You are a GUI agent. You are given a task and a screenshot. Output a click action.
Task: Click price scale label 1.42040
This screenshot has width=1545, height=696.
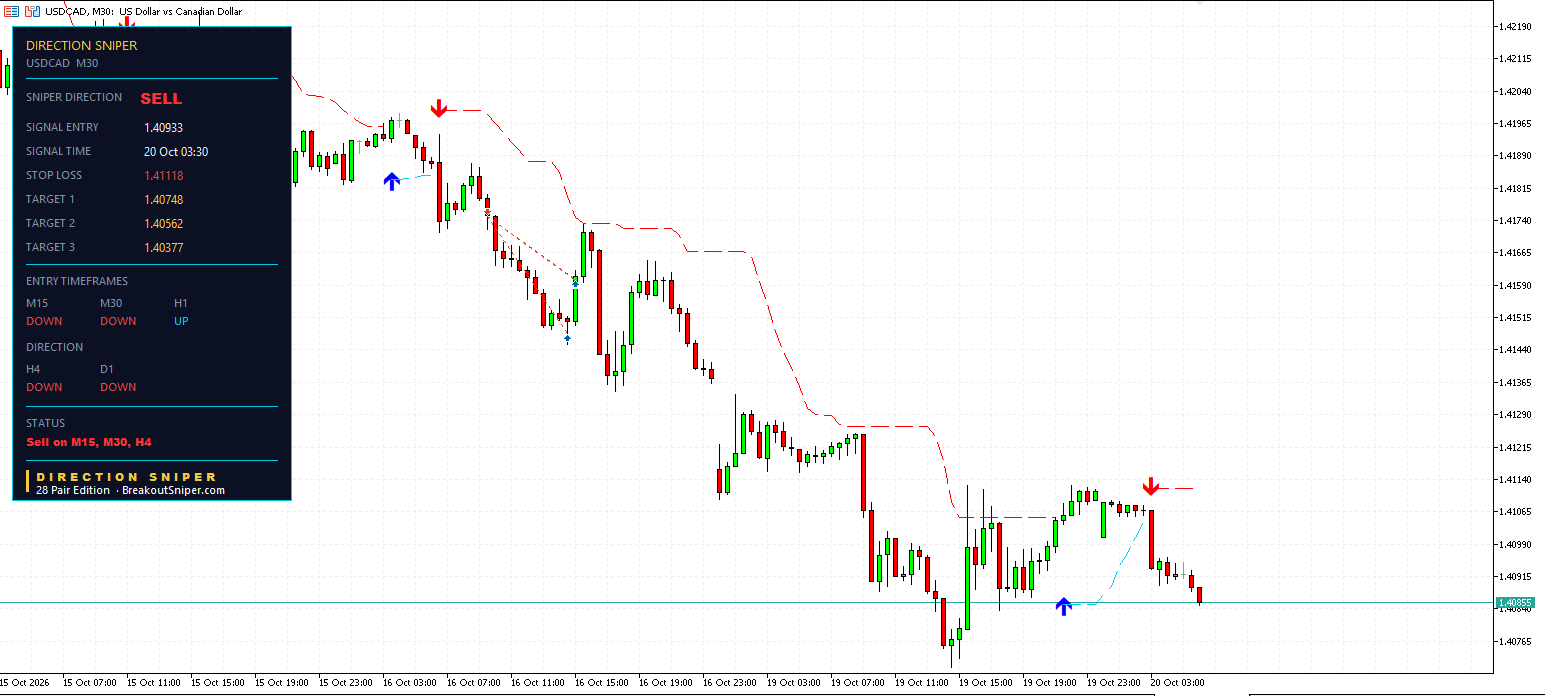pos(1517,92)
